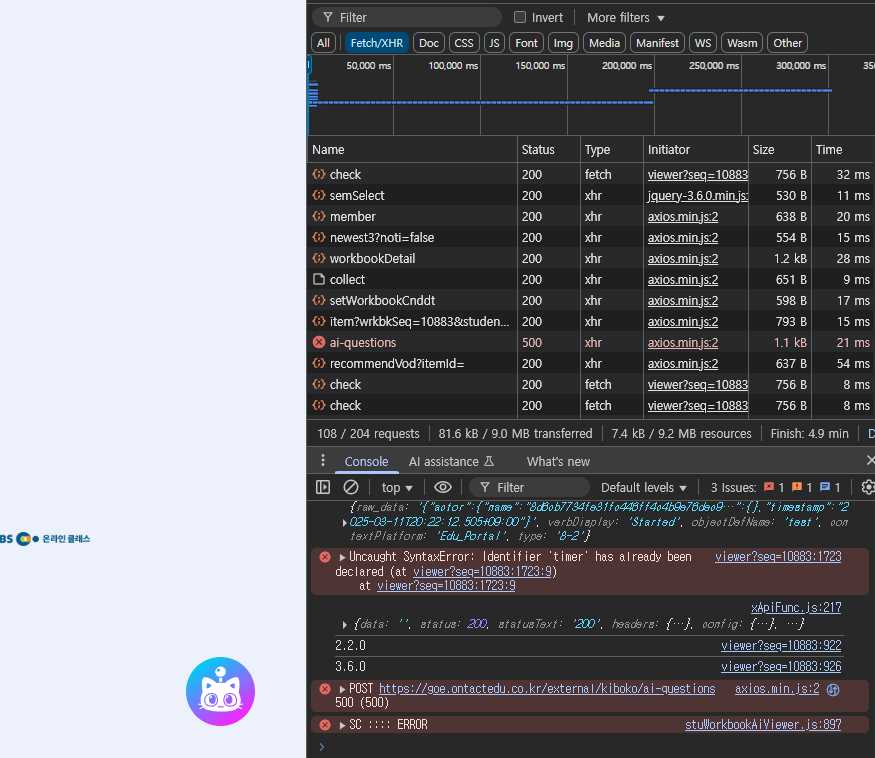875x758 pixels.
Task: Open the top JavaScript context dropdown
Action: [397, 487]
